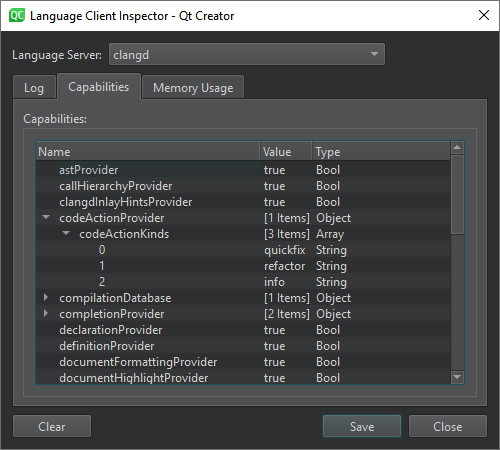Collapse the codeActionProvider tree node
This screenshot has width=500, height=450.
(46, 218)
